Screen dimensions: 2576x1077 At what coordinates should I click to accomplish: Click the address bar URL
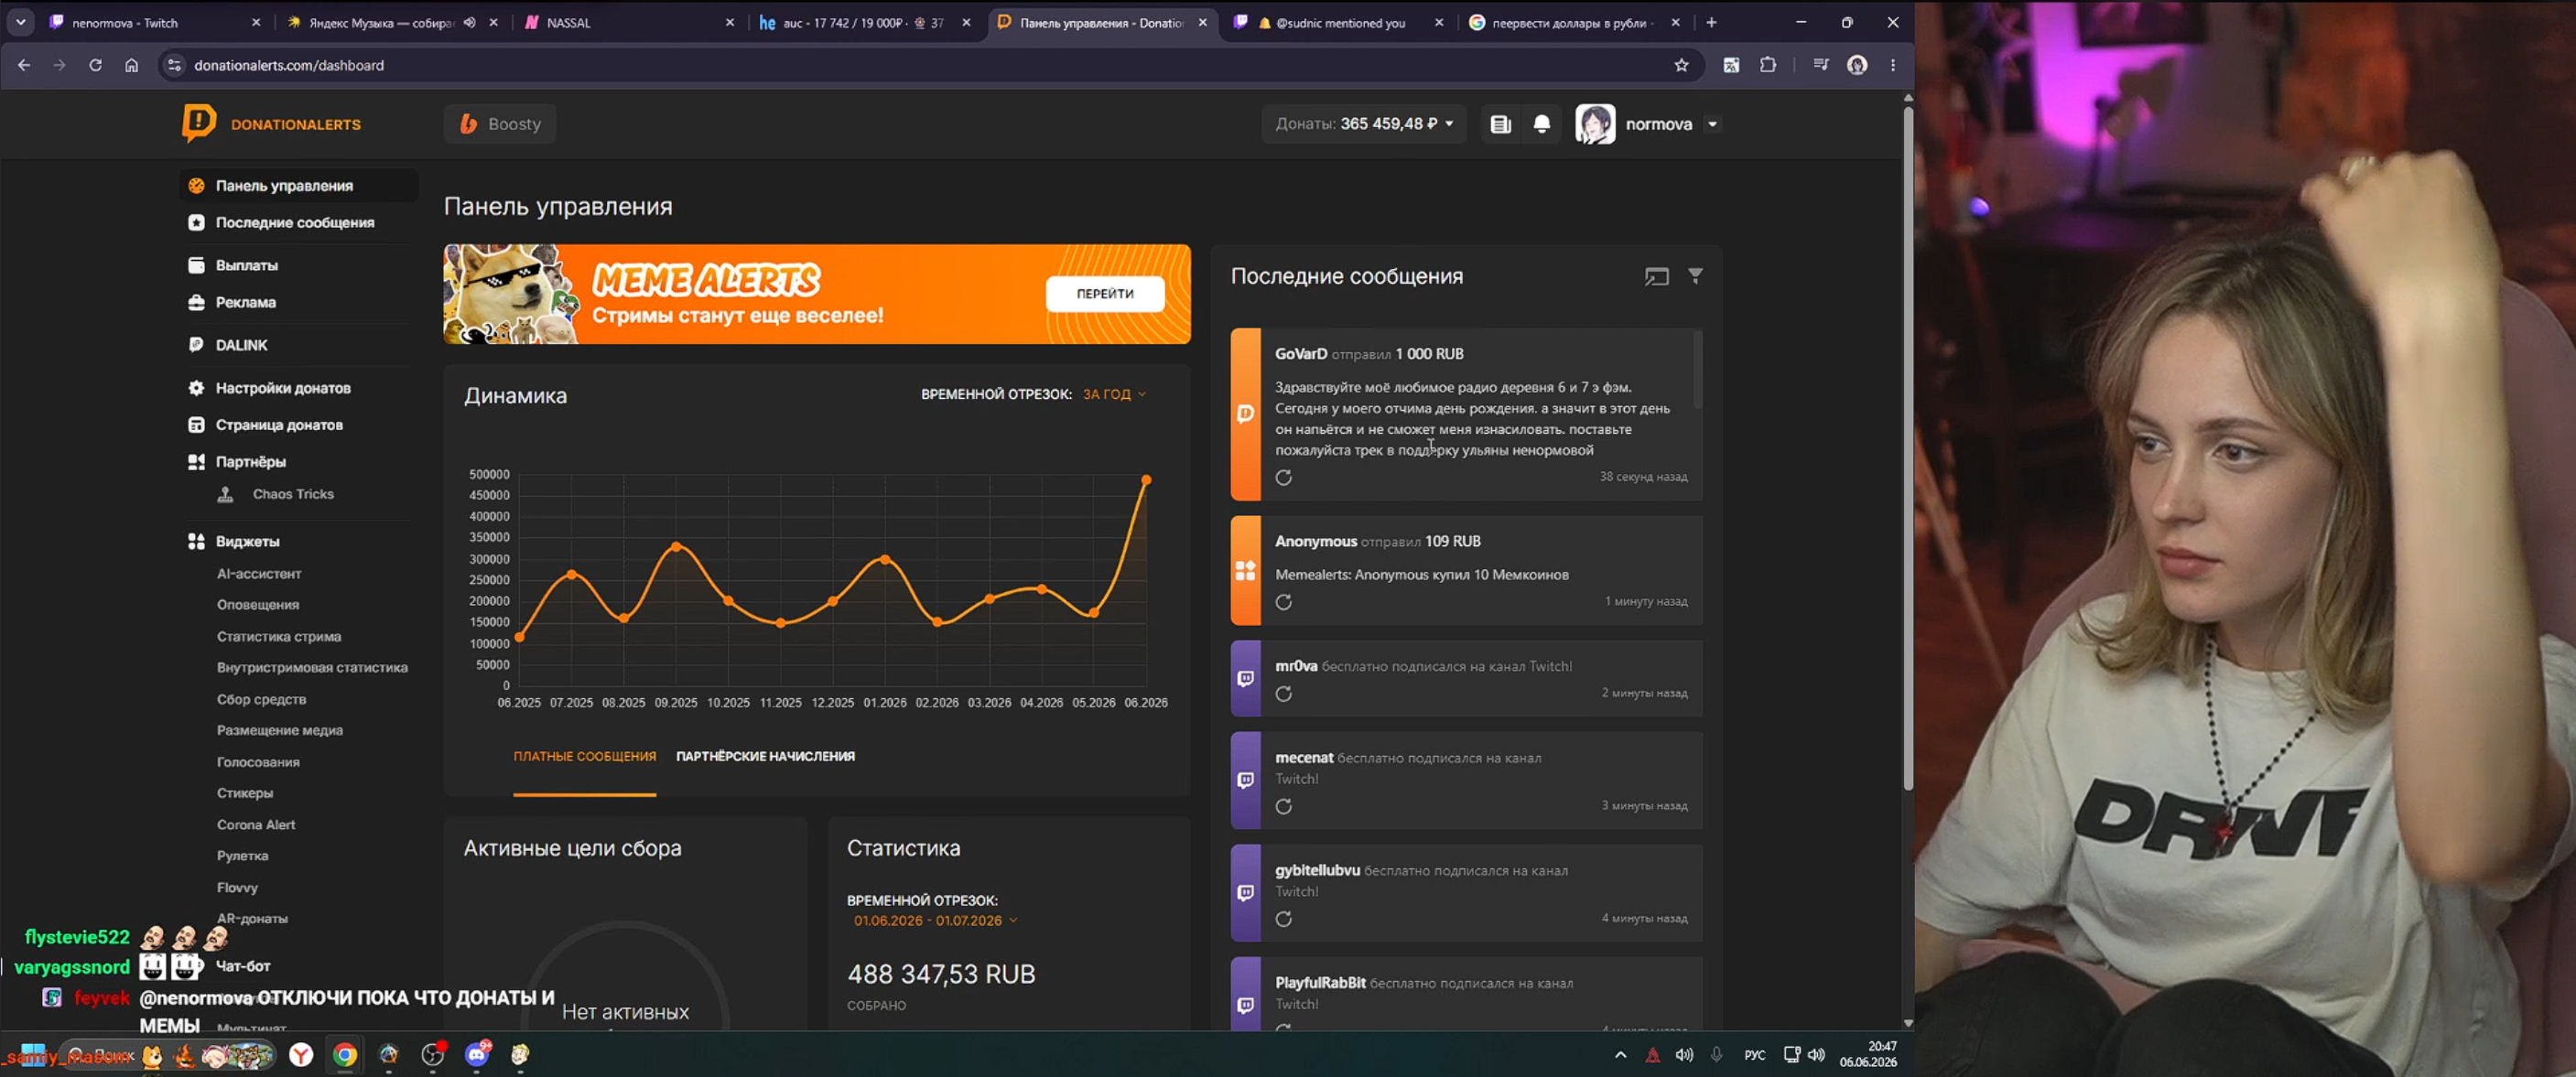289,65
